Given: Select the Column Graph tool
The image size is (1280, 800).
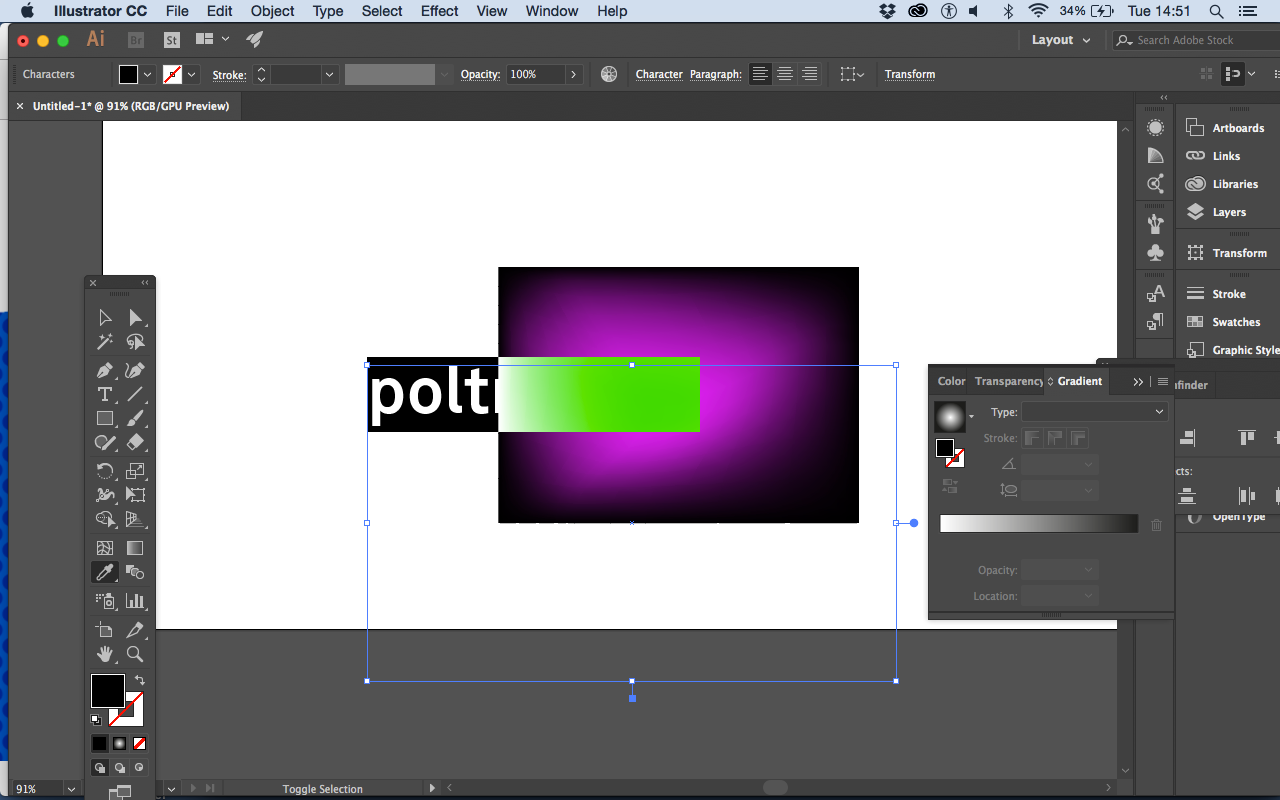Looking at the screenshot, I should click(x=135, y=601).
